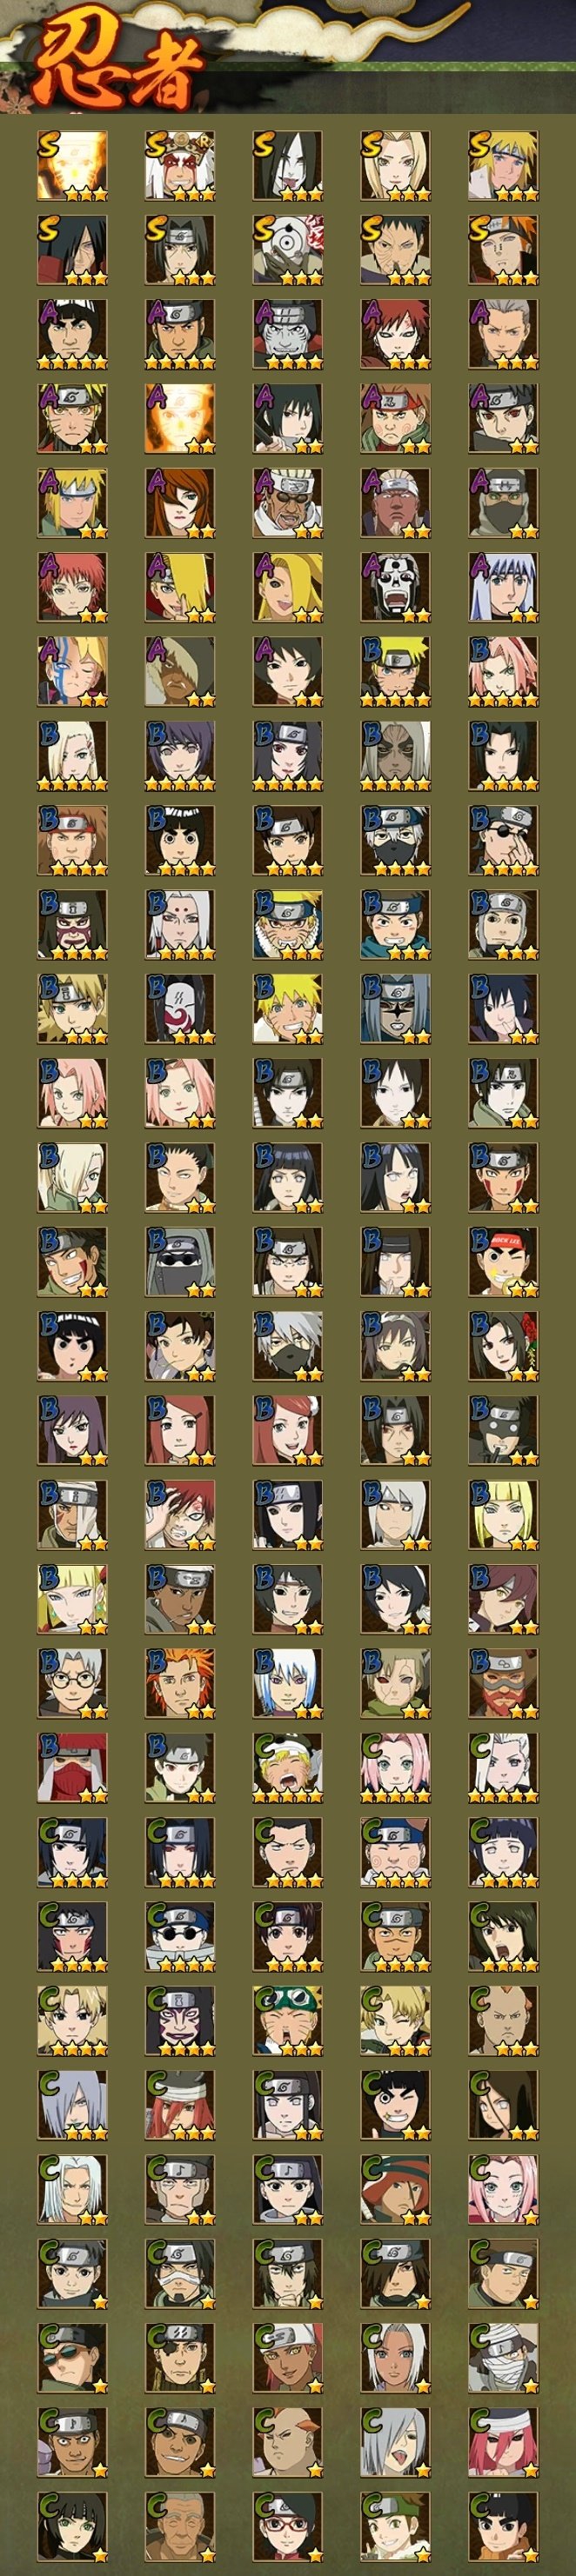Select C-rank Sarada with red glasses
Image resolution: width=576 pixels, height=2576 pixels.
[288, 2526]
